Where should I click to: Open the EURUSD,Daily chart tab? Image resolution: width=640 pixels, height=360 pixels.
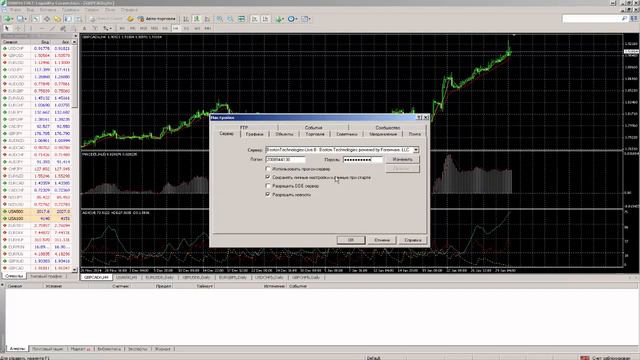(x=160, y=278)
